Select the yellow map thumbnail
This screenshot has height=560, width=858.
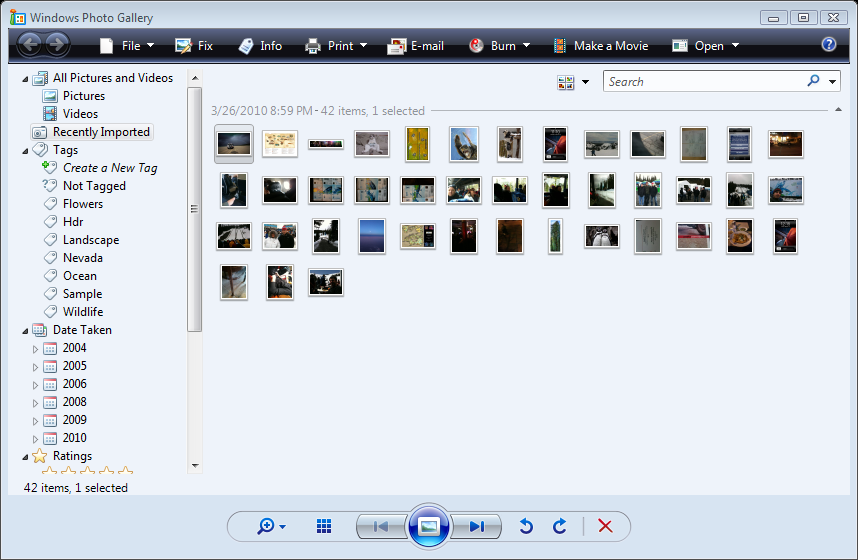pos(418,144)
